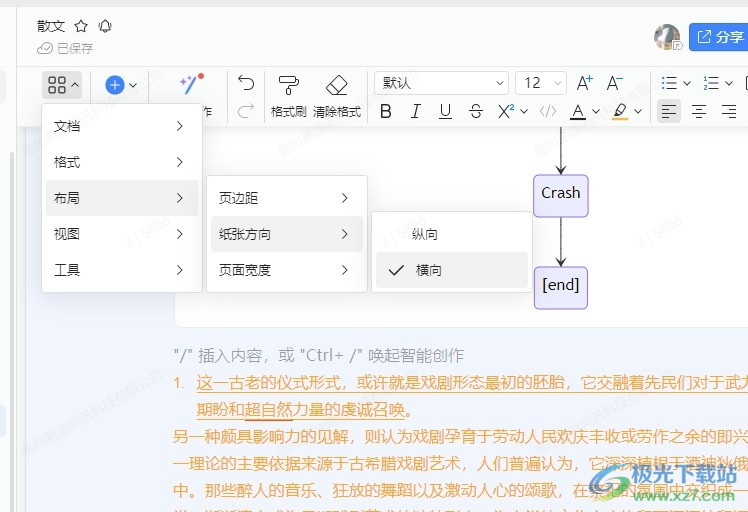Click the [end] node in the flowchart

click(561, 288)
